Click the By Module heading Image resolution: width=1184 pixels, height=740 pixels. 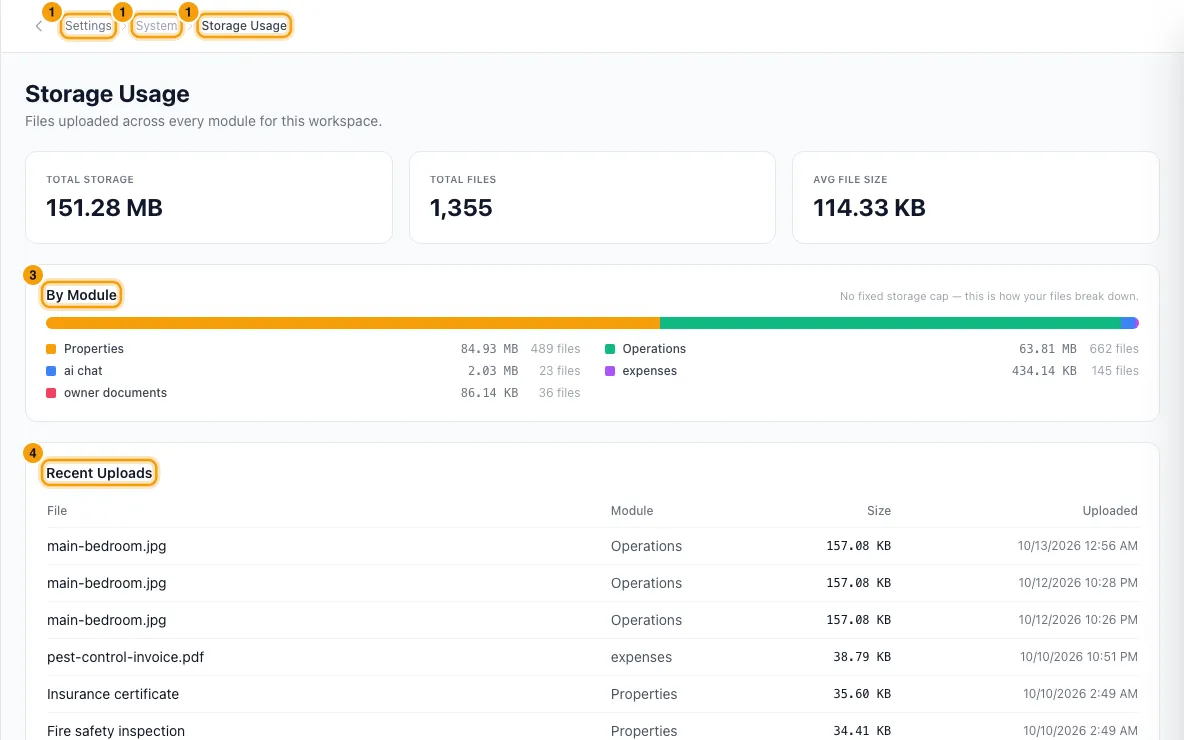tap(82, 295)
